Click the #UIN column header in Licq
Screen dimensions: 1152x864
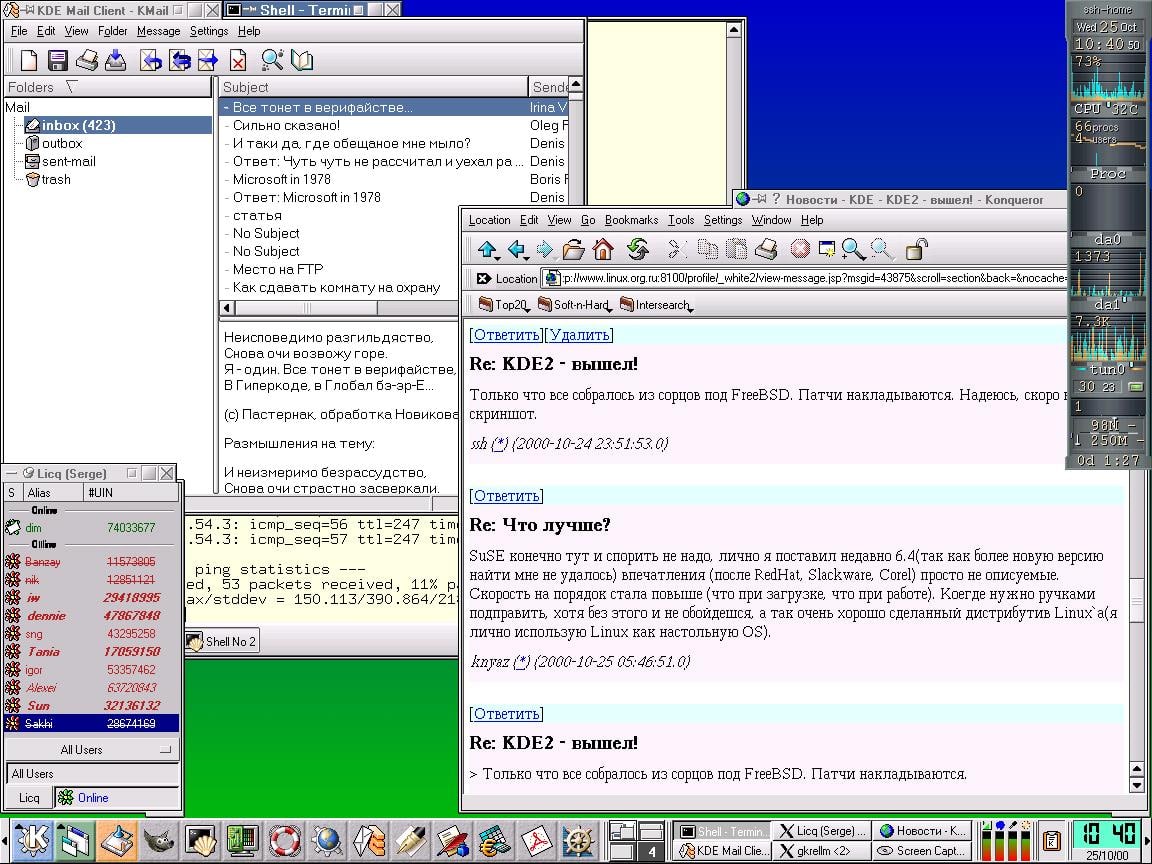coord(131,492)
